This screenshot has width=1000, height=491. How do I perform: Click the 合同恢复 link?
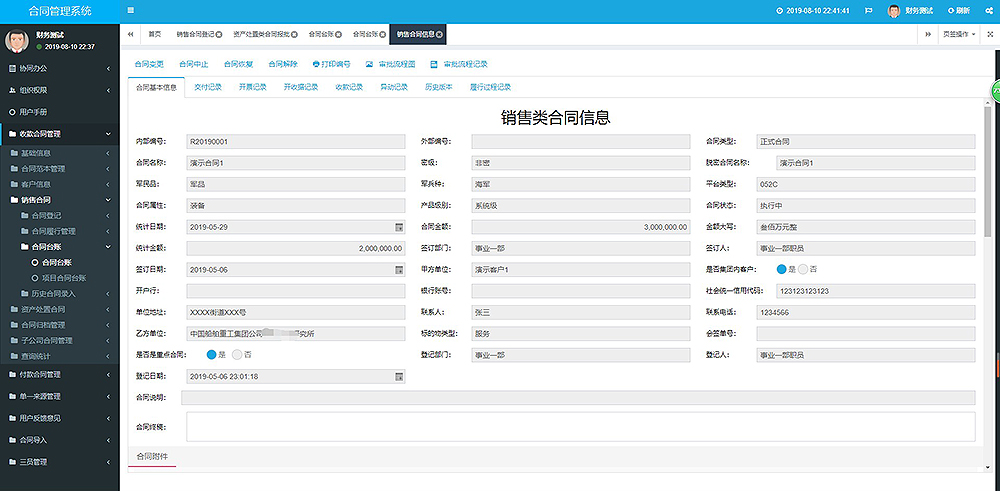[x=239, y=64]
